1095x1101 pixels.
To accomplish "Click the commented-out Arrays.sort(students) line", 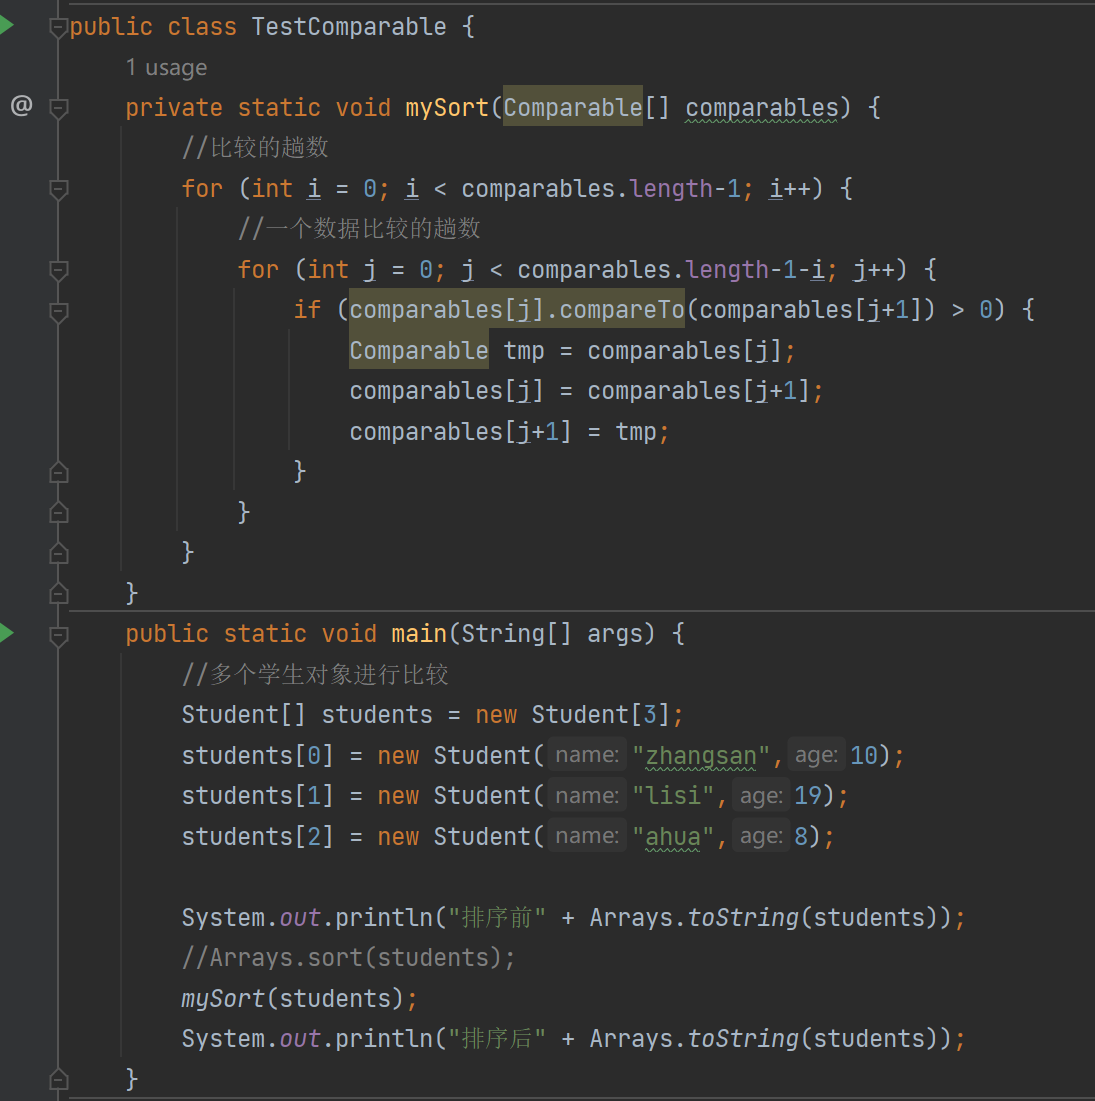I will click(x=348, y=958).
